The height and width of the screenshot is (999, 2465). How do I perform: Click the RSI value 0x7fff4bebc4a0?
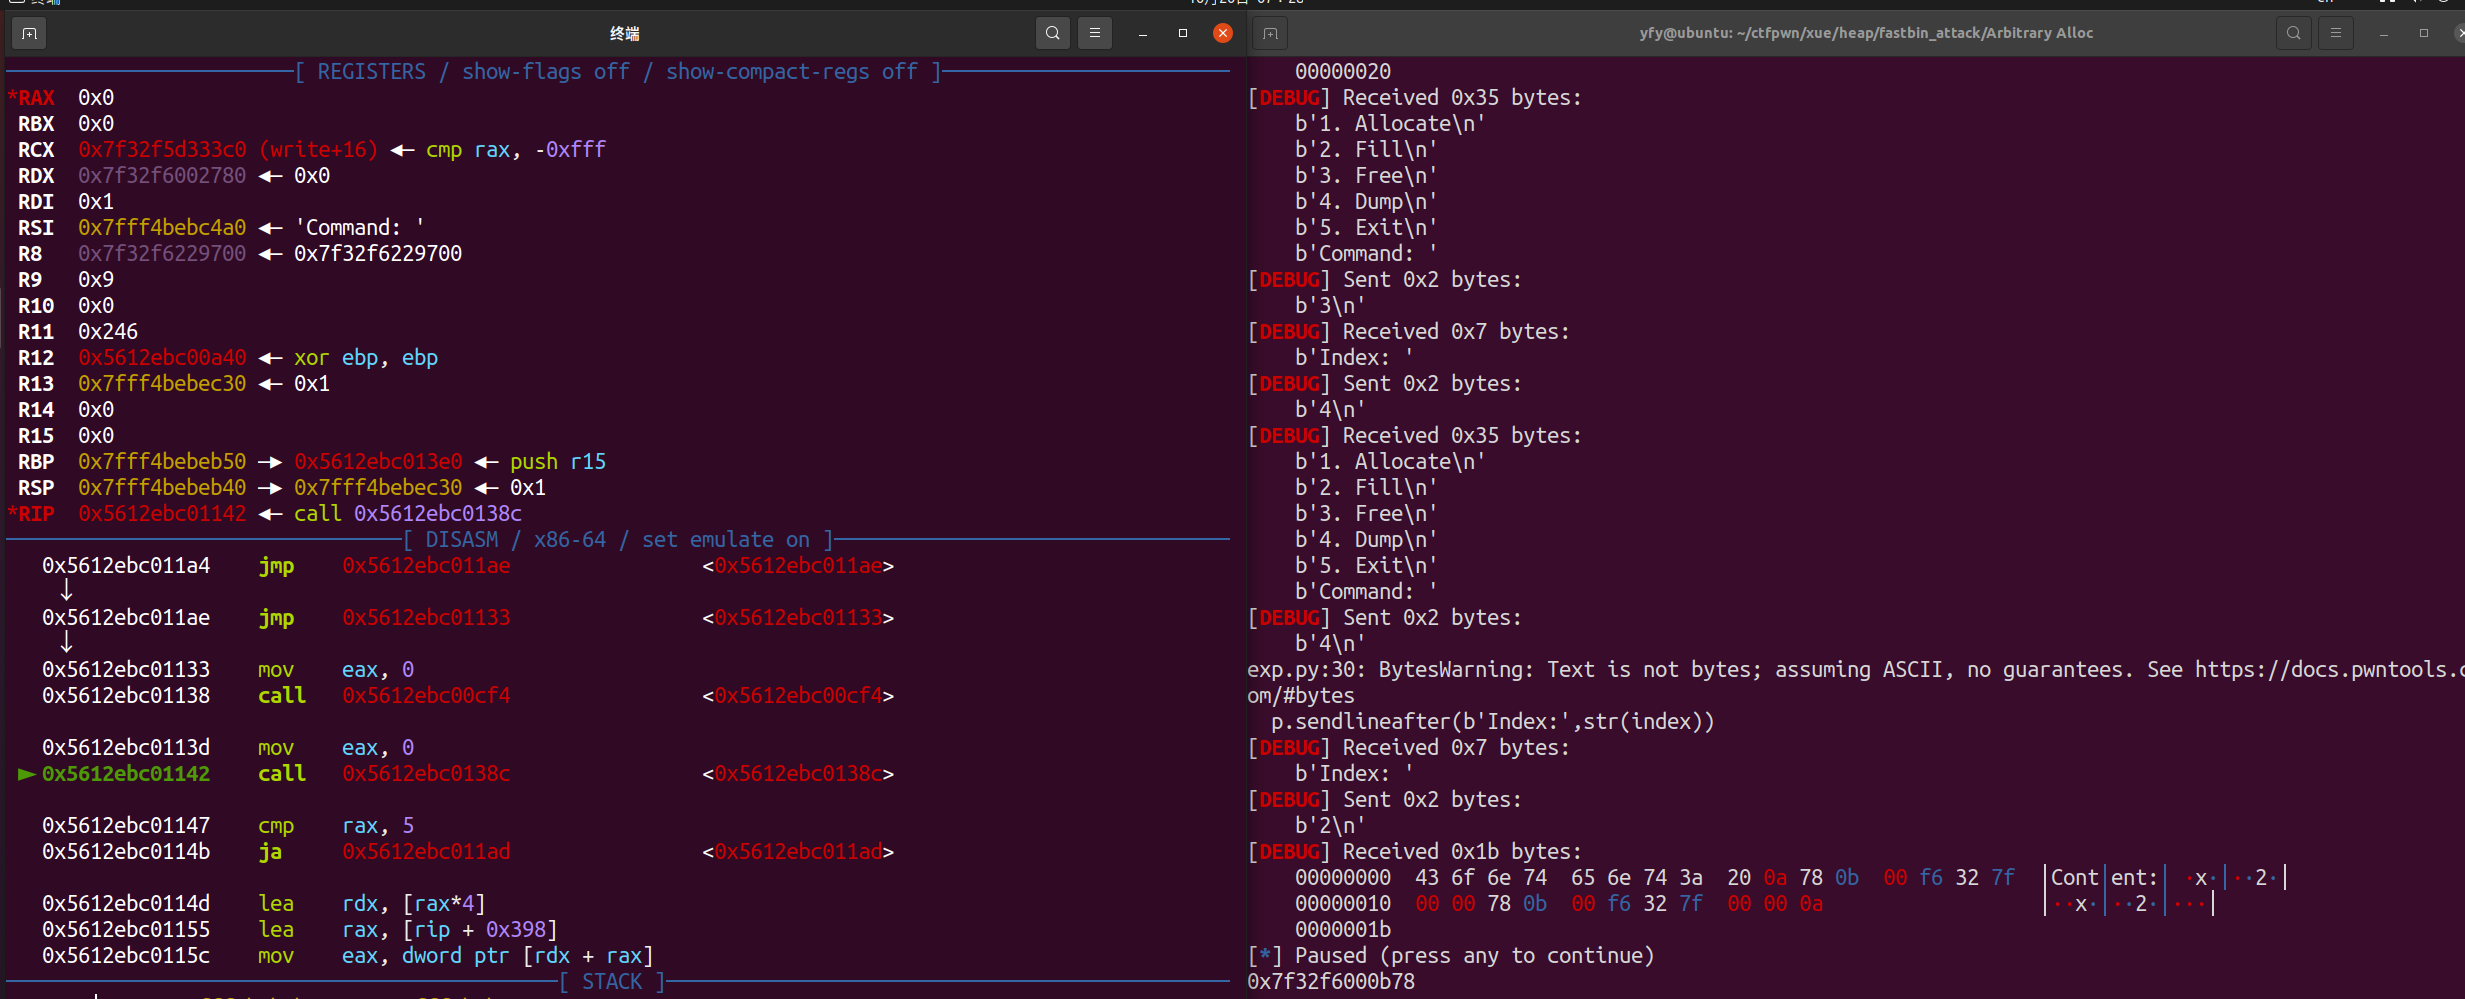click(162, 228)
